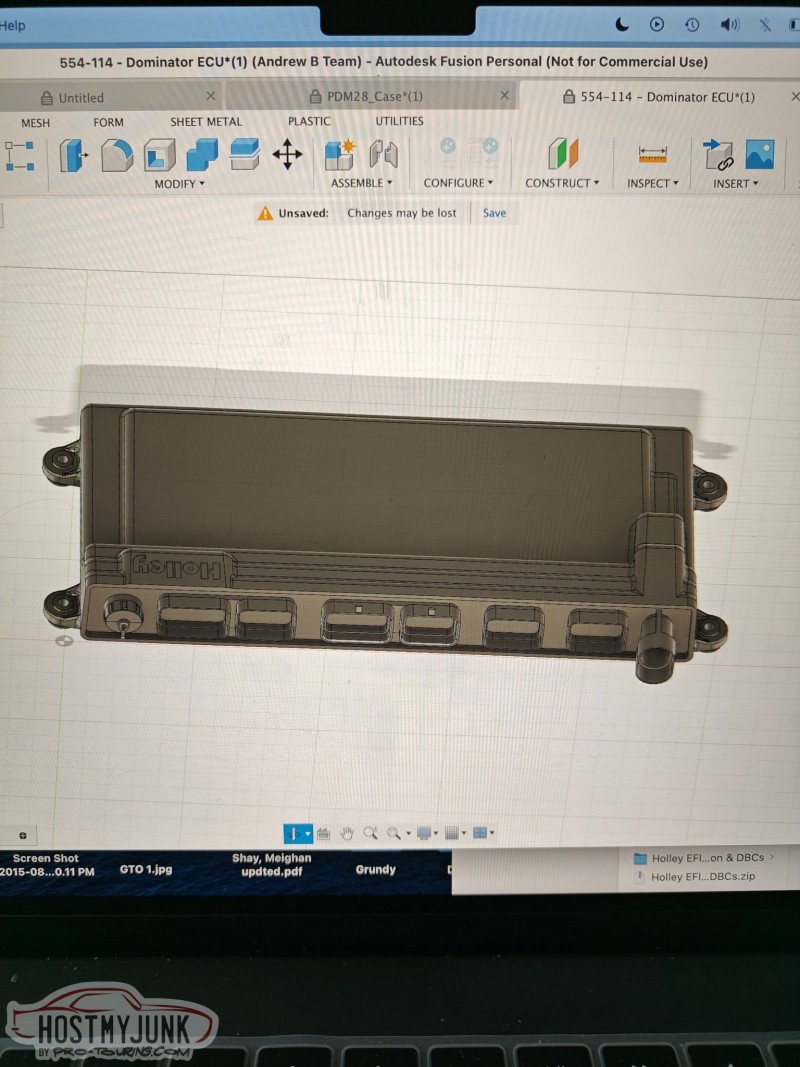800x1067 pixels.
Task: Select the Pan hand tool
Action: [347, 833]
